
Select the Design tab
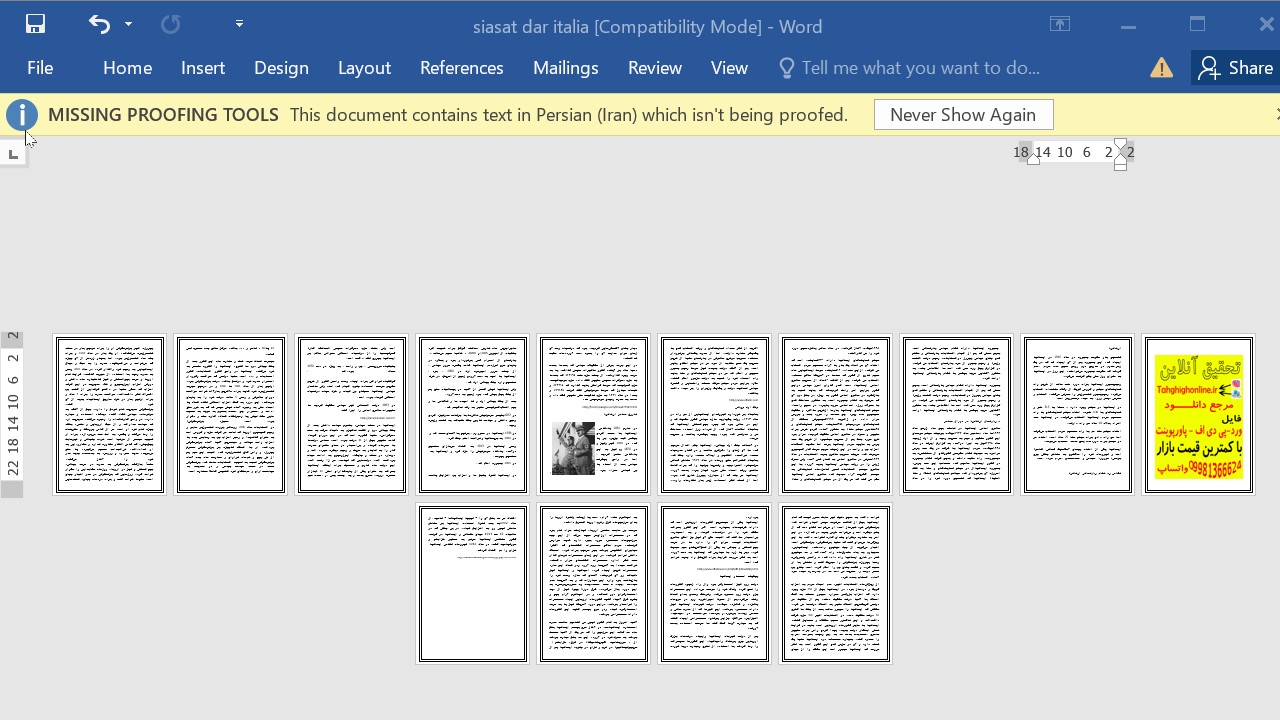[x=281, y=68]
